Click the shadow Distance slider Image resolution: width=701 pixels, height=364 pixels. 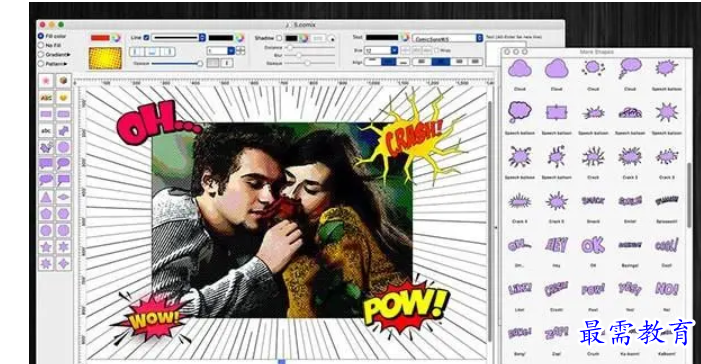coord(310,47)
